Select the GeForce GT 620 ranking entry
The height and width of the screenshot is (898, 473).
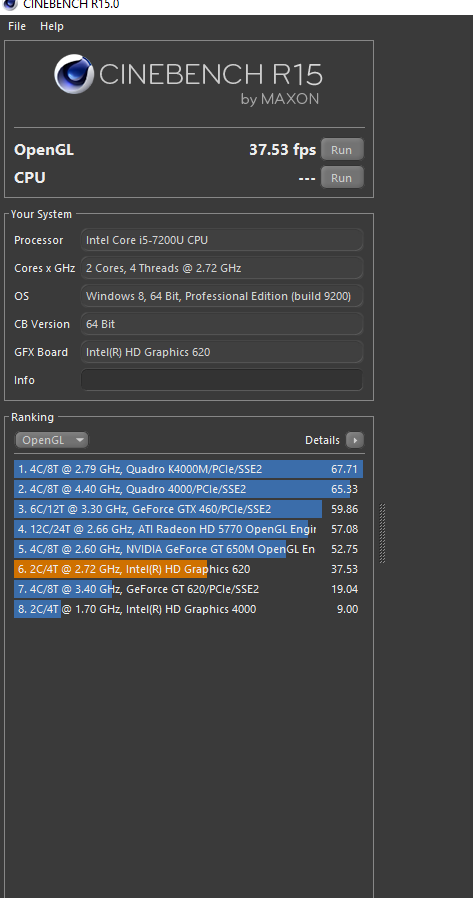click(x=188, y=589)
